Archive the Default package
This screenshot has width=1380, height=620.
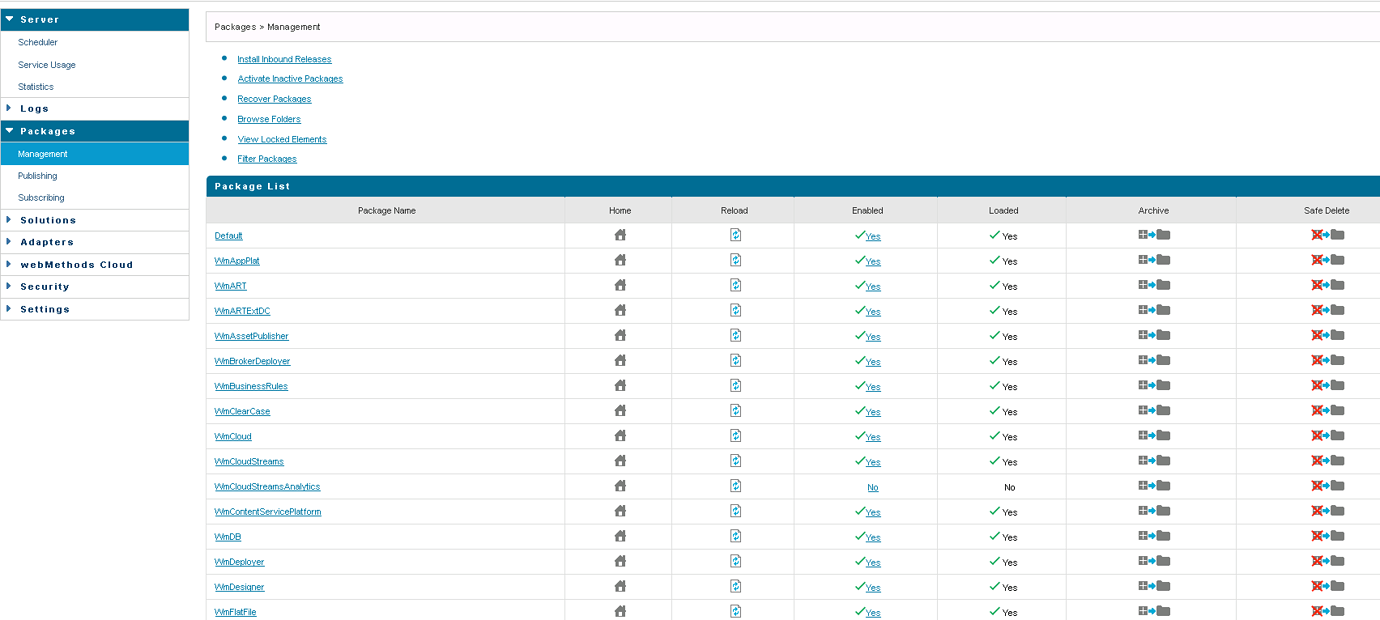pos(1154,235)
